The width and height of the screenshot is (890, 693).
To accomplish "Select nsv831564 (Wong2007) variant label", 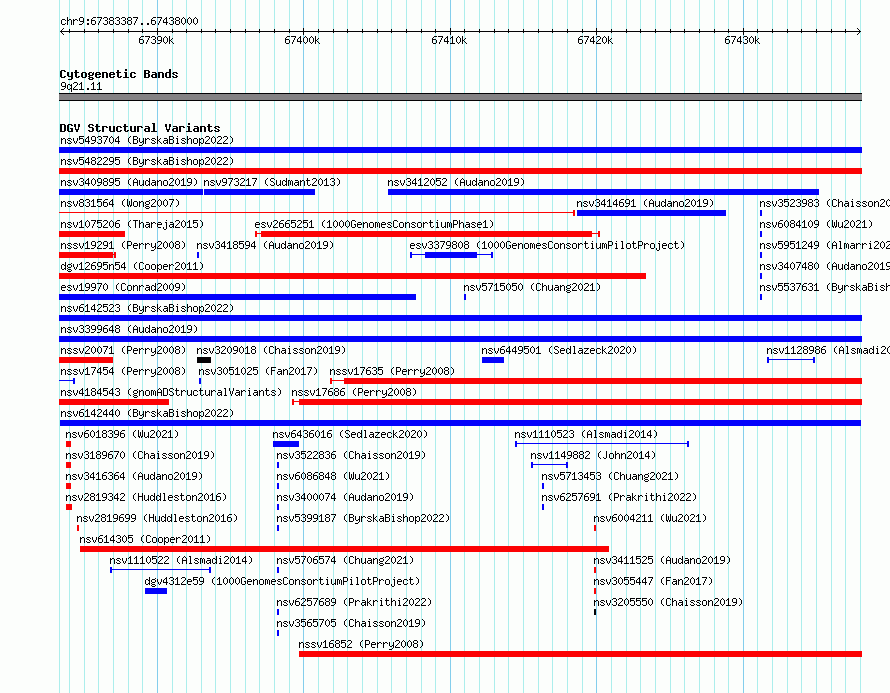I will (x=120, y=203).
